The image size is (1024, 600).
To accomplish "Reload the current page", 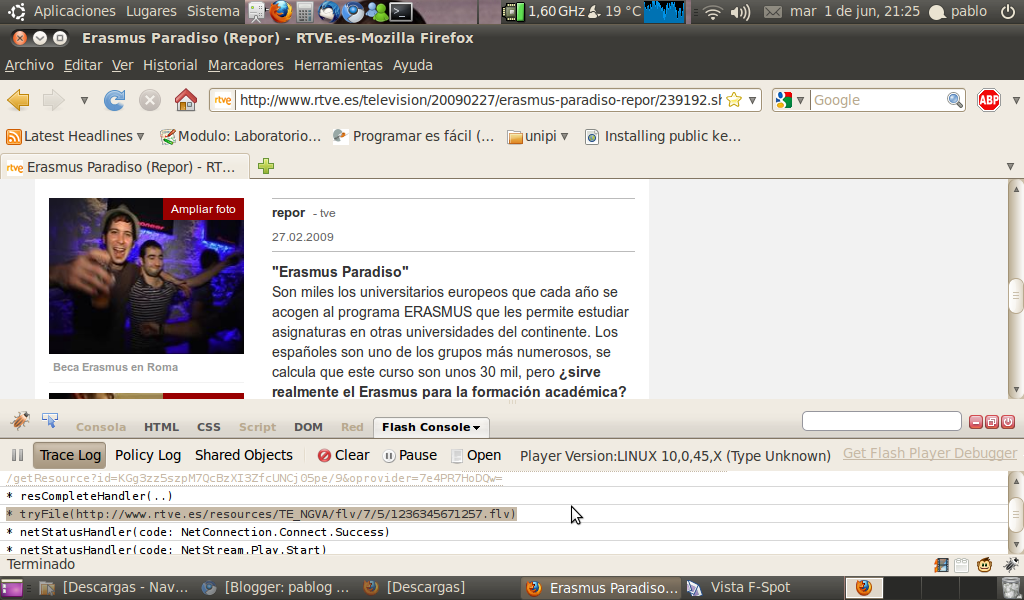I will pyautogui.click(x=114, y=100).
